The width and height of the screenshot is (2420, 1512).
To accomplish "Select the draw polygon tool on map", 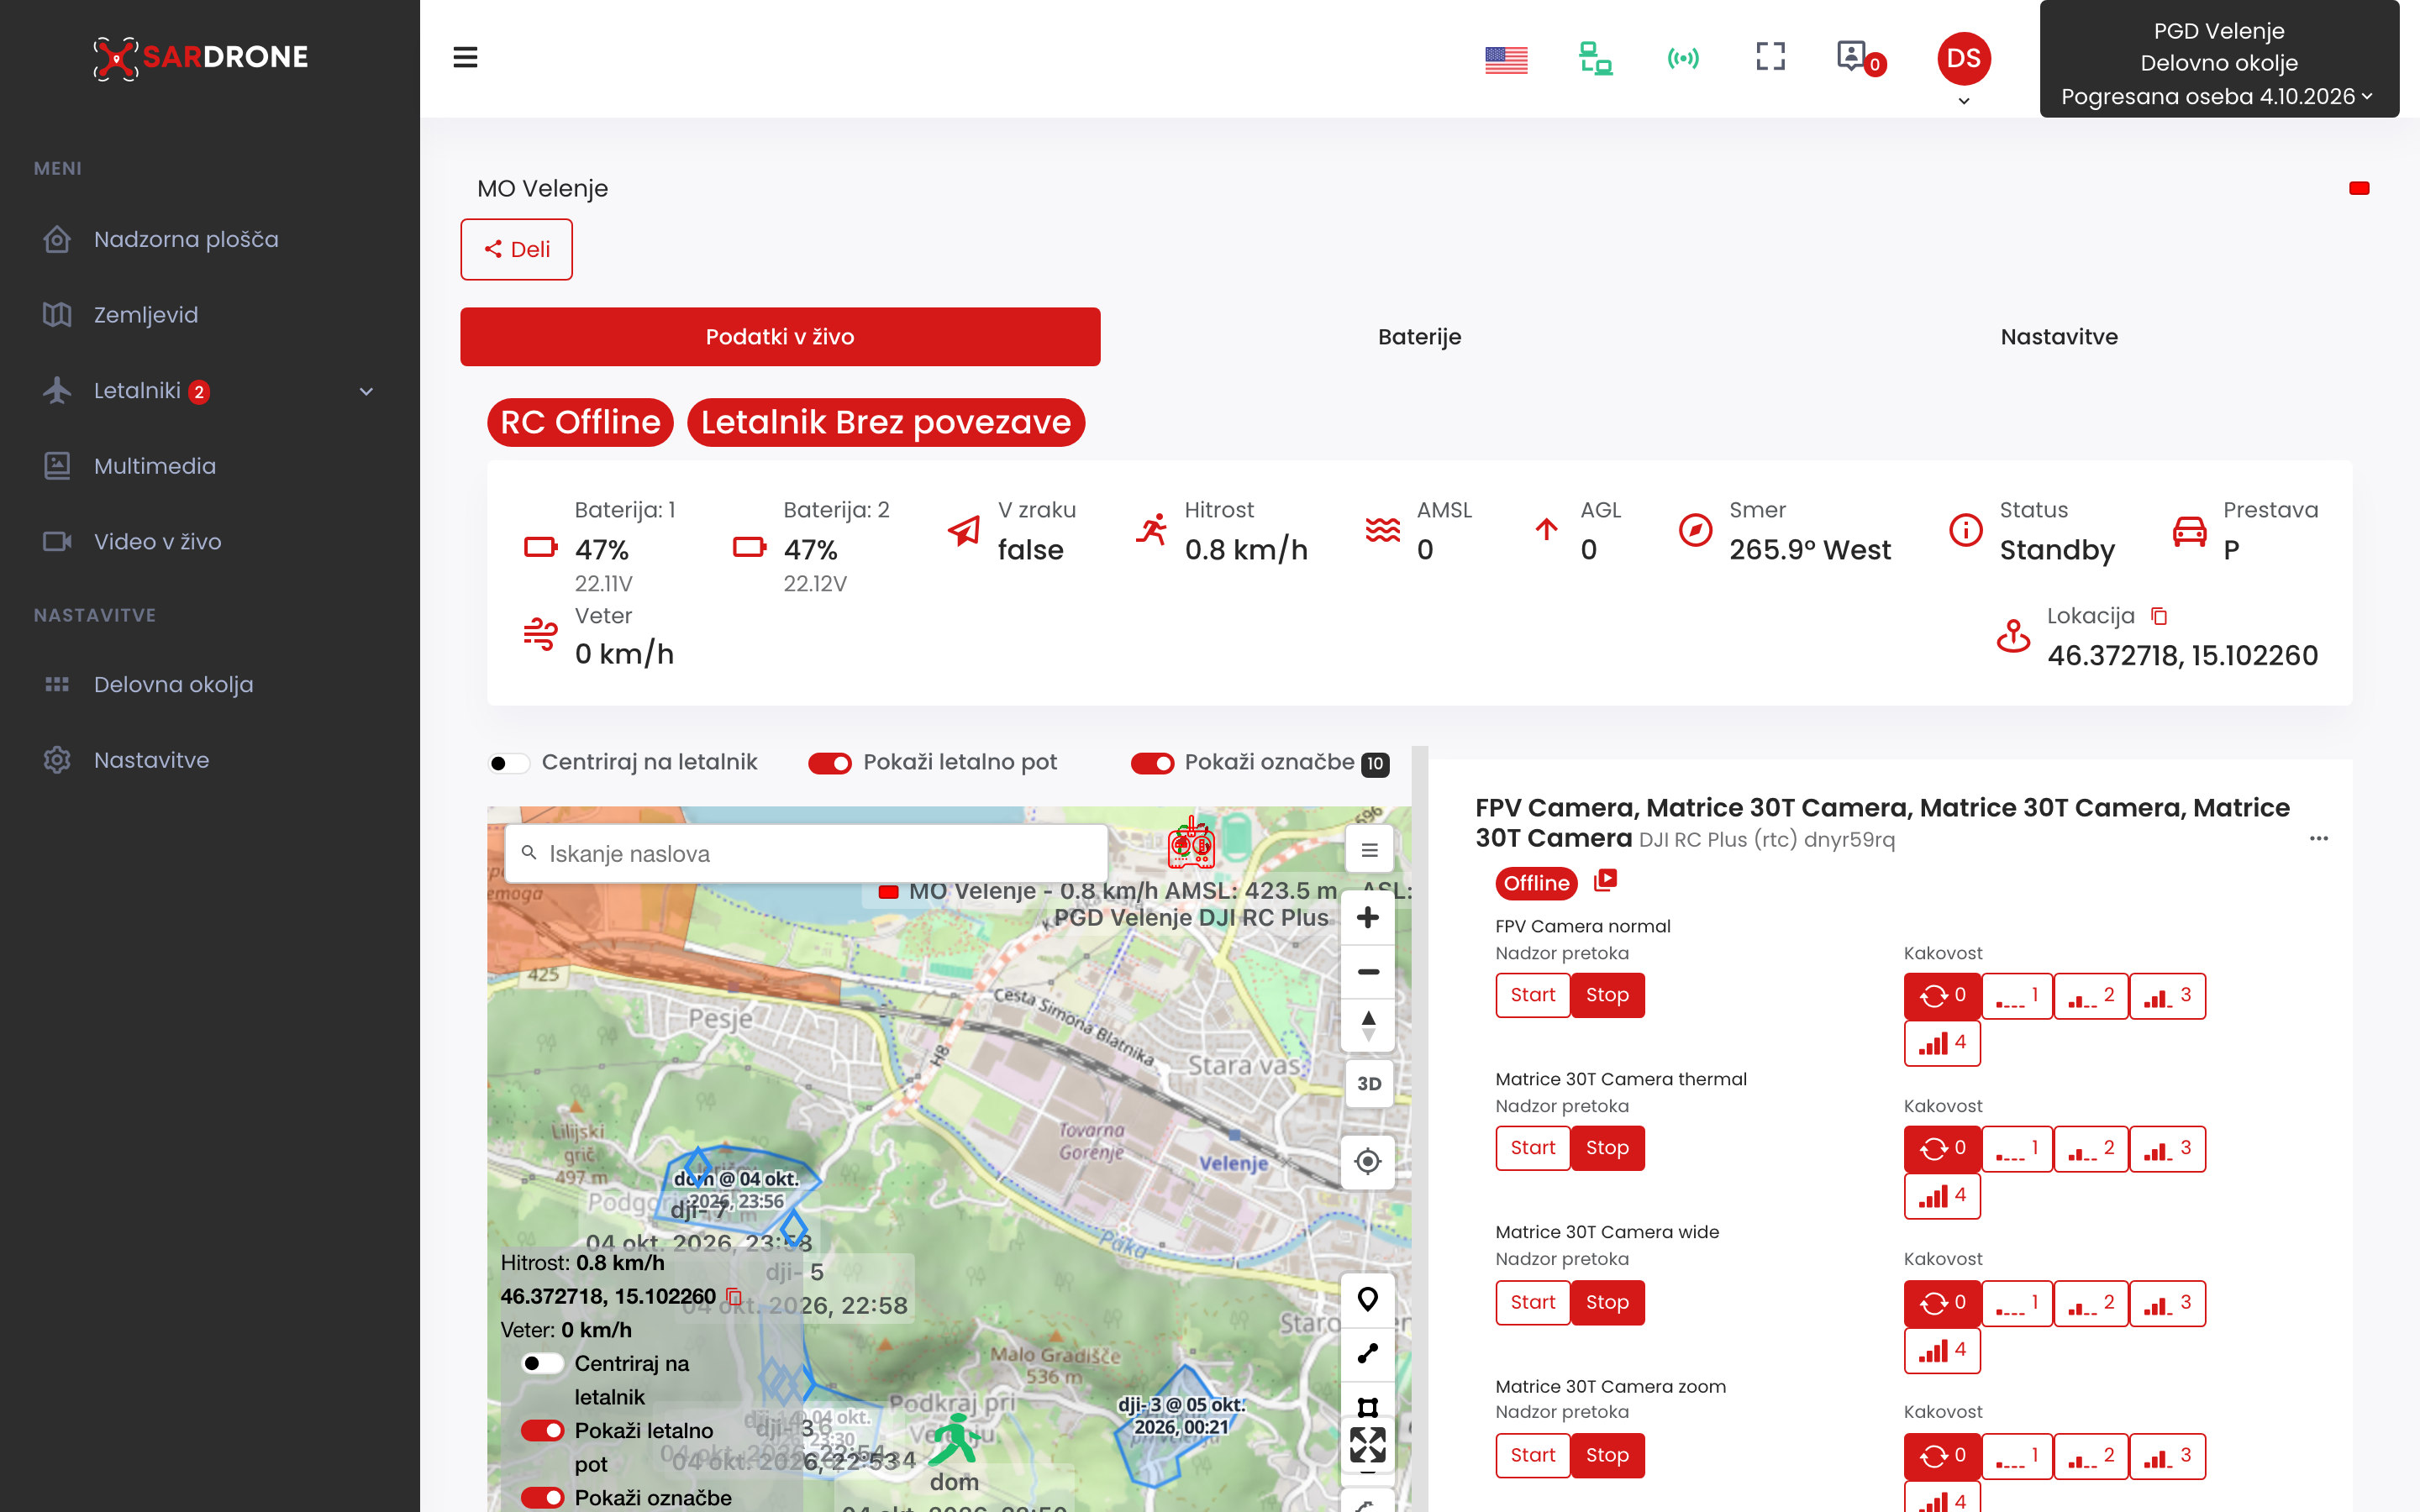I will 1368,1407.
